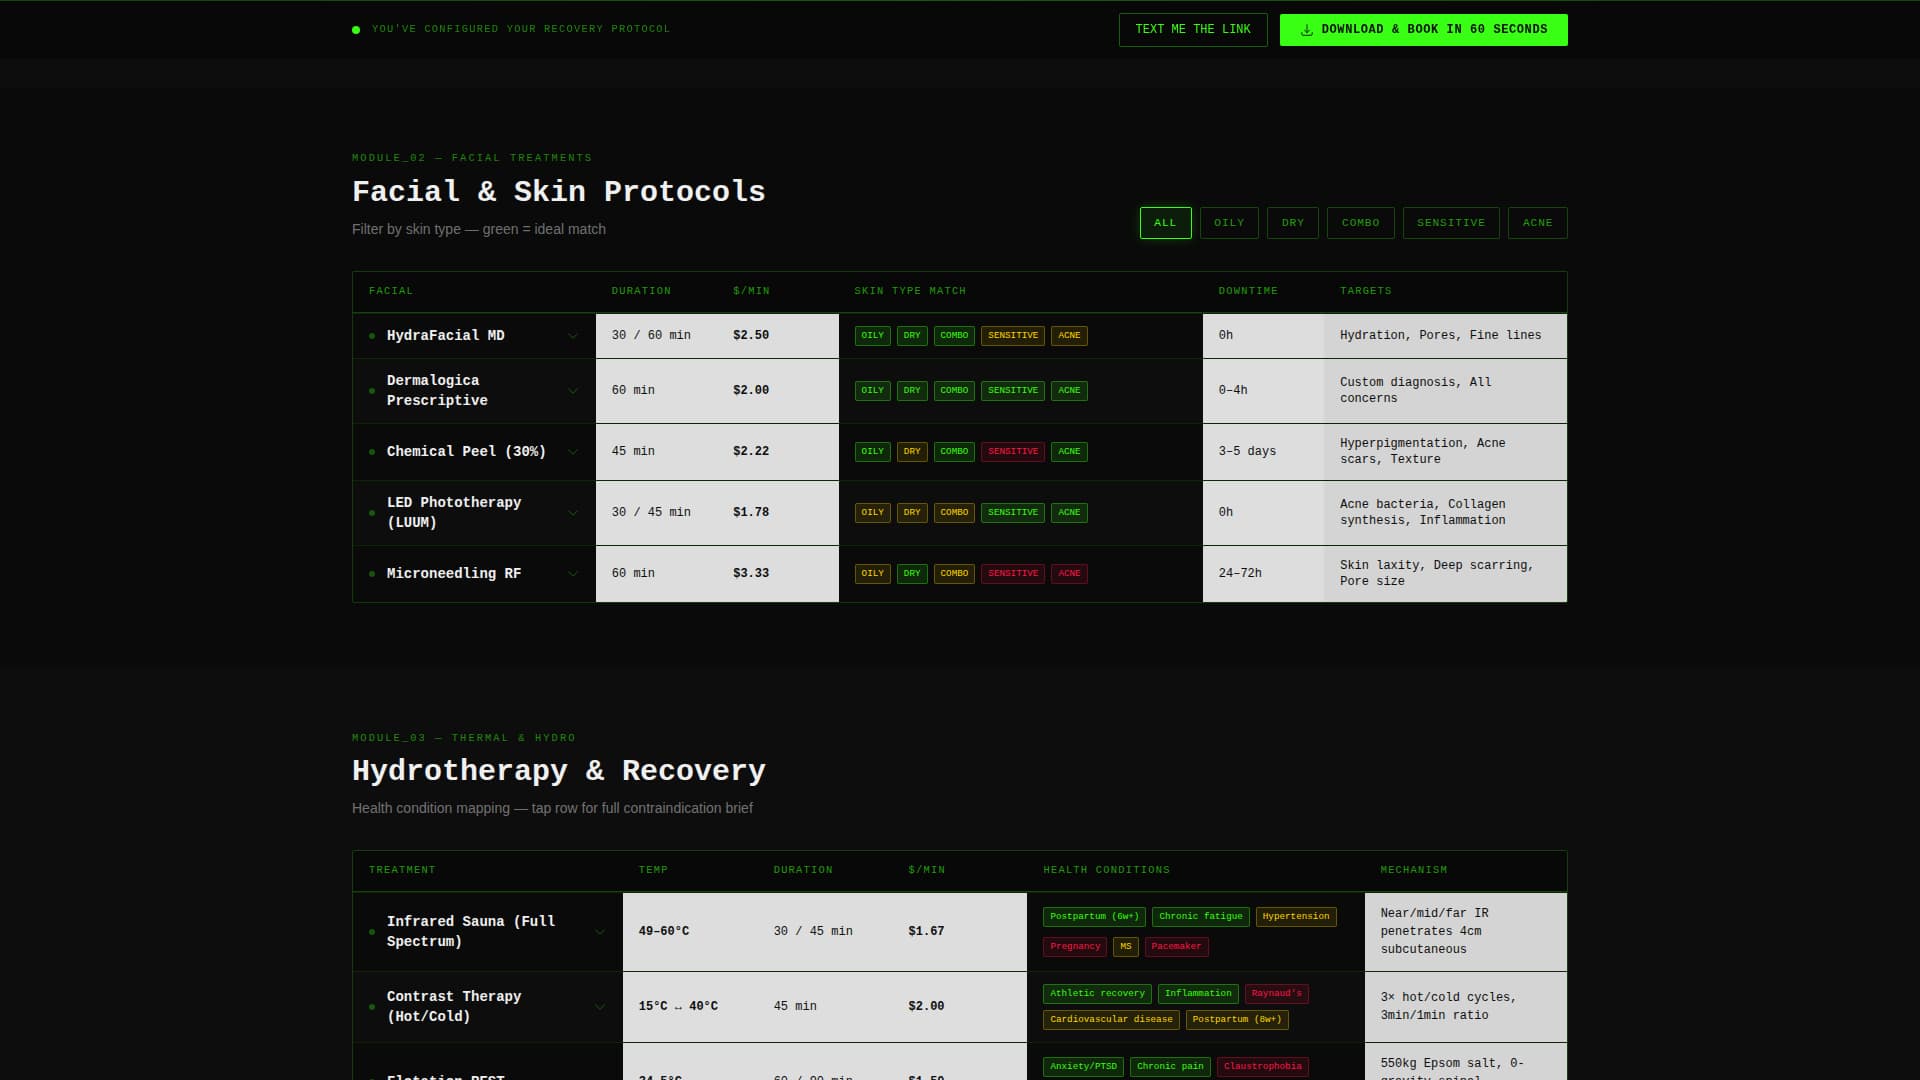Expand the Infrared Sauna row chevron

click(600, 932)
